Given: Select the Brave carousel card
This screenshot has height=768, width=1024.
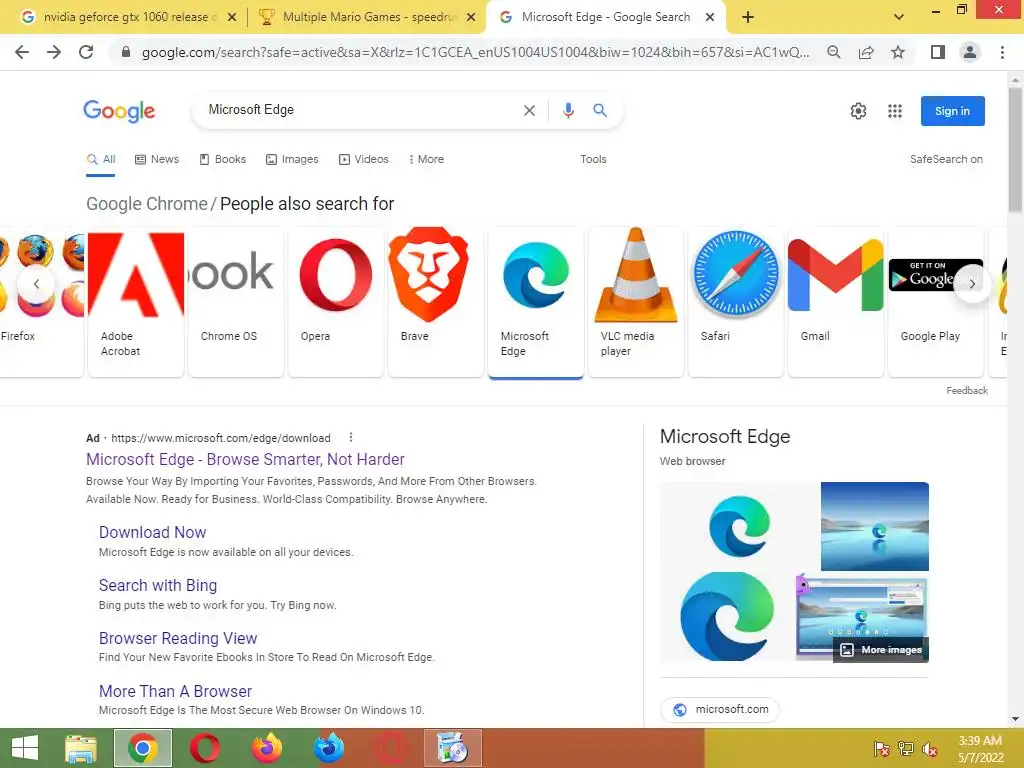Looking at the screenshot, I should click(436, 302).
